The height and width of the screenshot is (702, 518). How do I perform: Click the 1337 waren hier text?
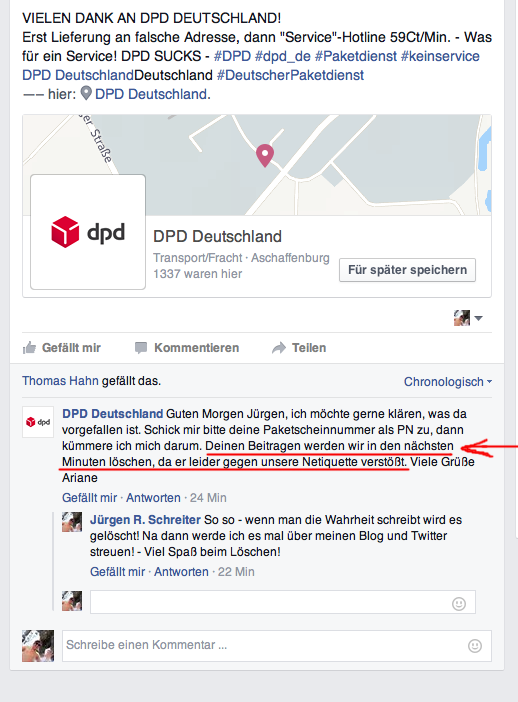197,274
